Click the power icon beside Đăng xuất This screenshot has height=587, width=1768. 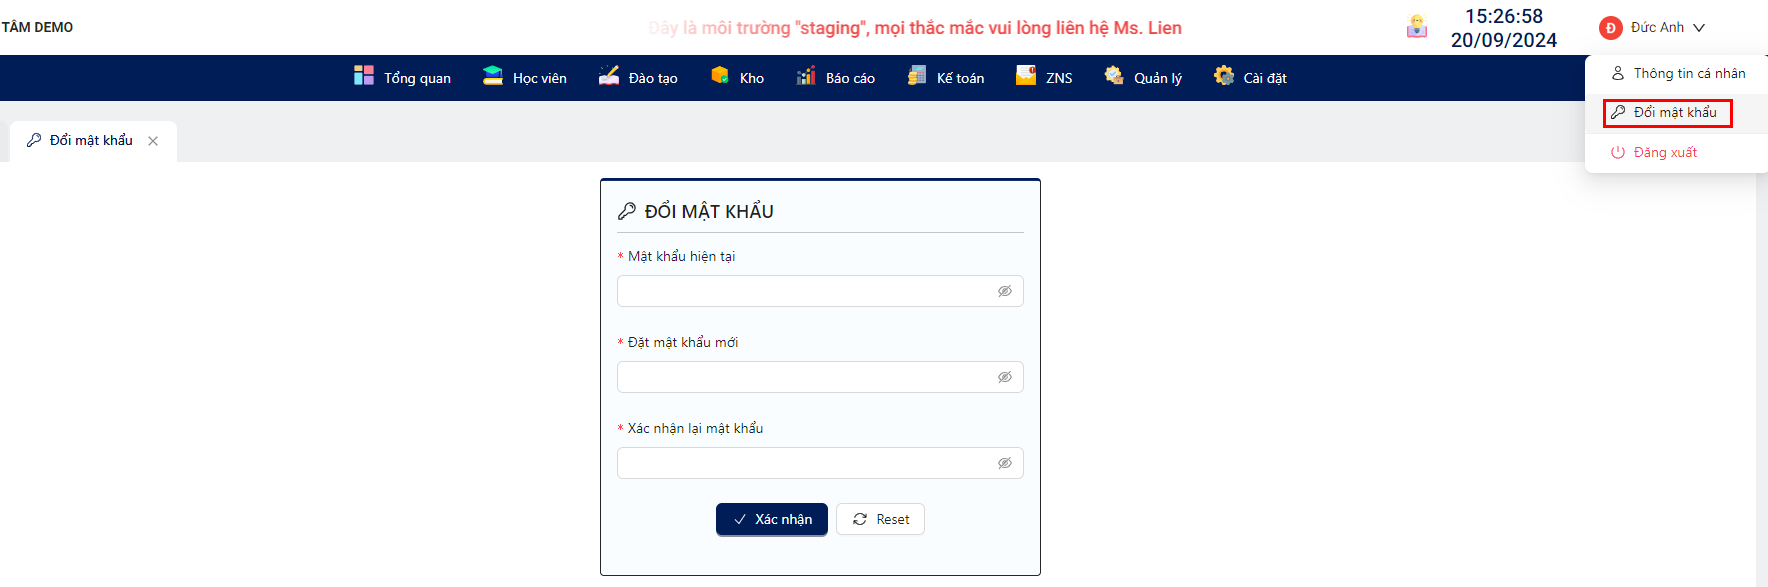click(x=1618, y=152)
